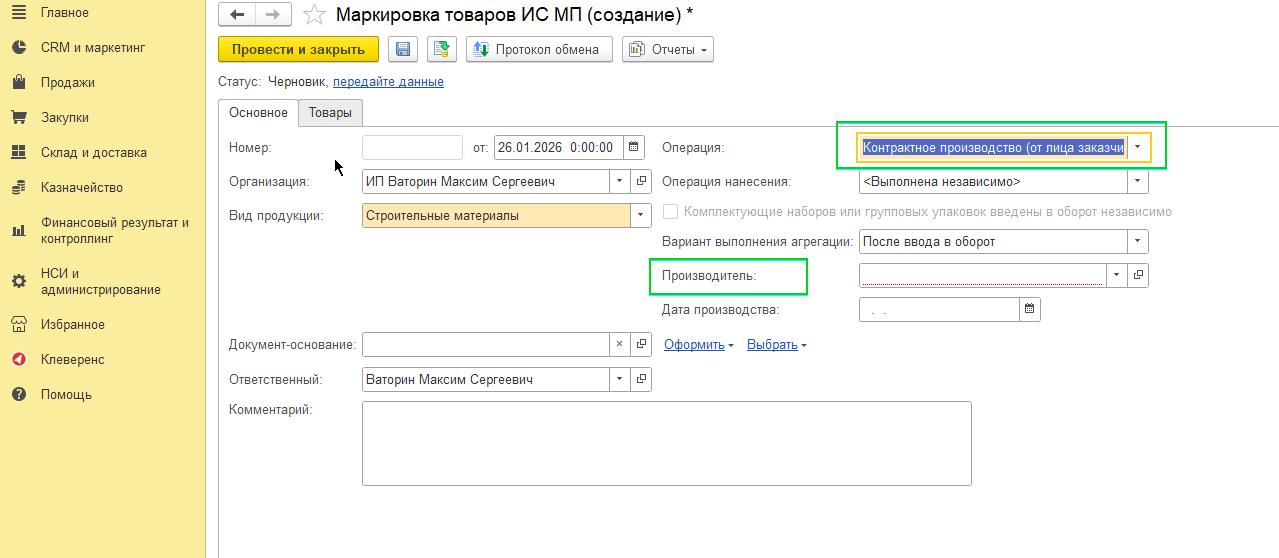Click the post document icon
The height and width of the screenshot is (558, 1279).
coord(441,49)
